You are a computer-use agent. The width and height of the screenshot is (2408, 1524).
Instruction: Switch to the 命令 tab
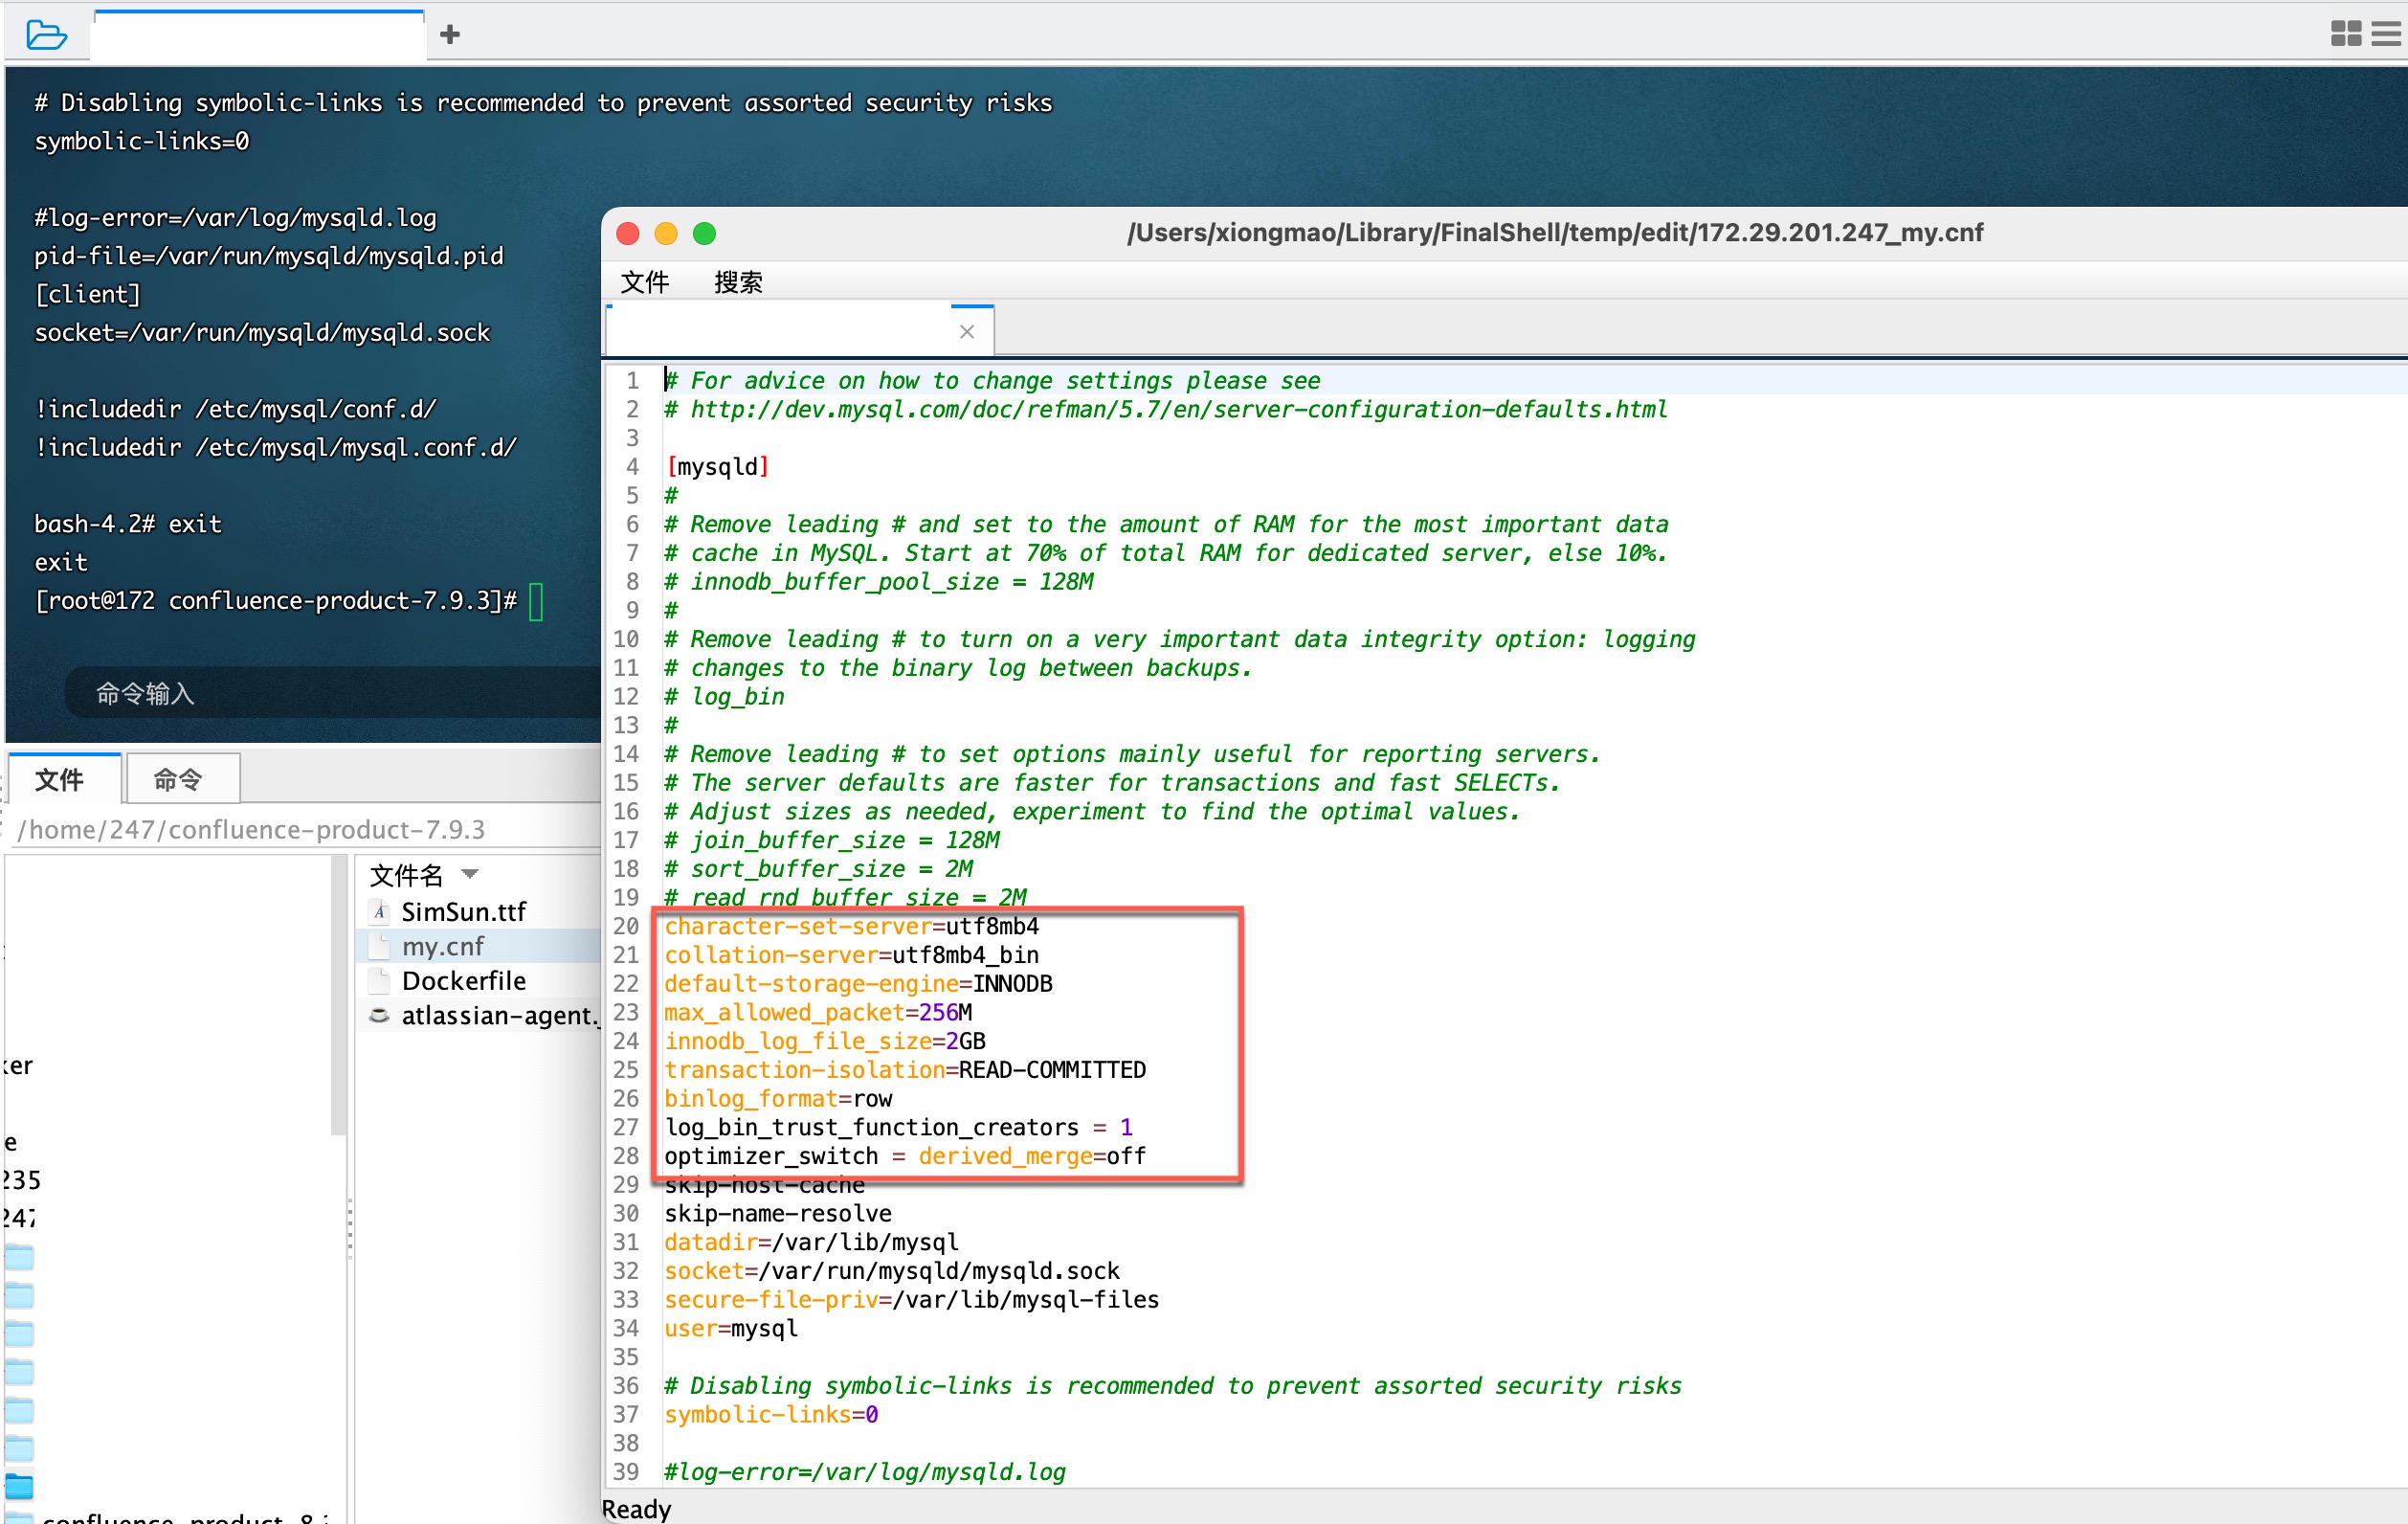point(178,780)
